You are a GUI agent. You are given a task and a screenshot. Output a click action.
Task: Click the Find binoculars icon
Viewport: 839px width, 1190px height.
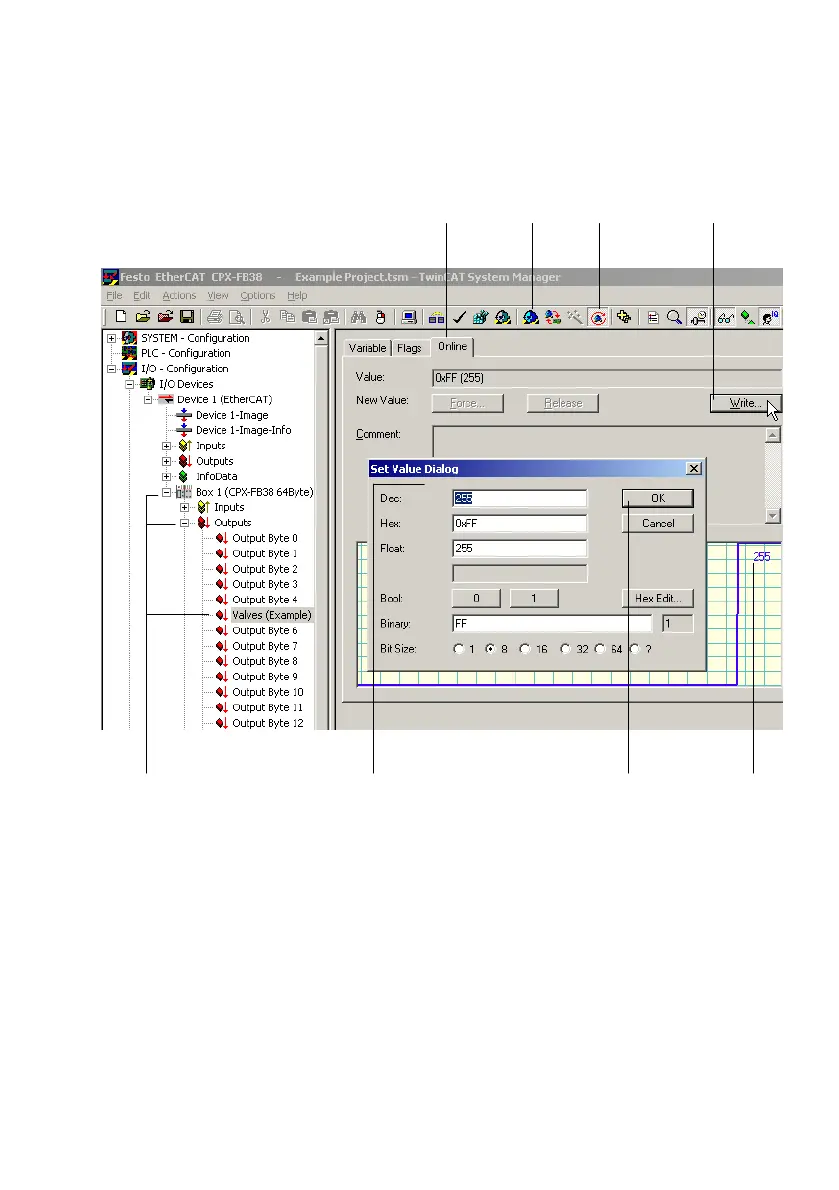pos(359,317)
